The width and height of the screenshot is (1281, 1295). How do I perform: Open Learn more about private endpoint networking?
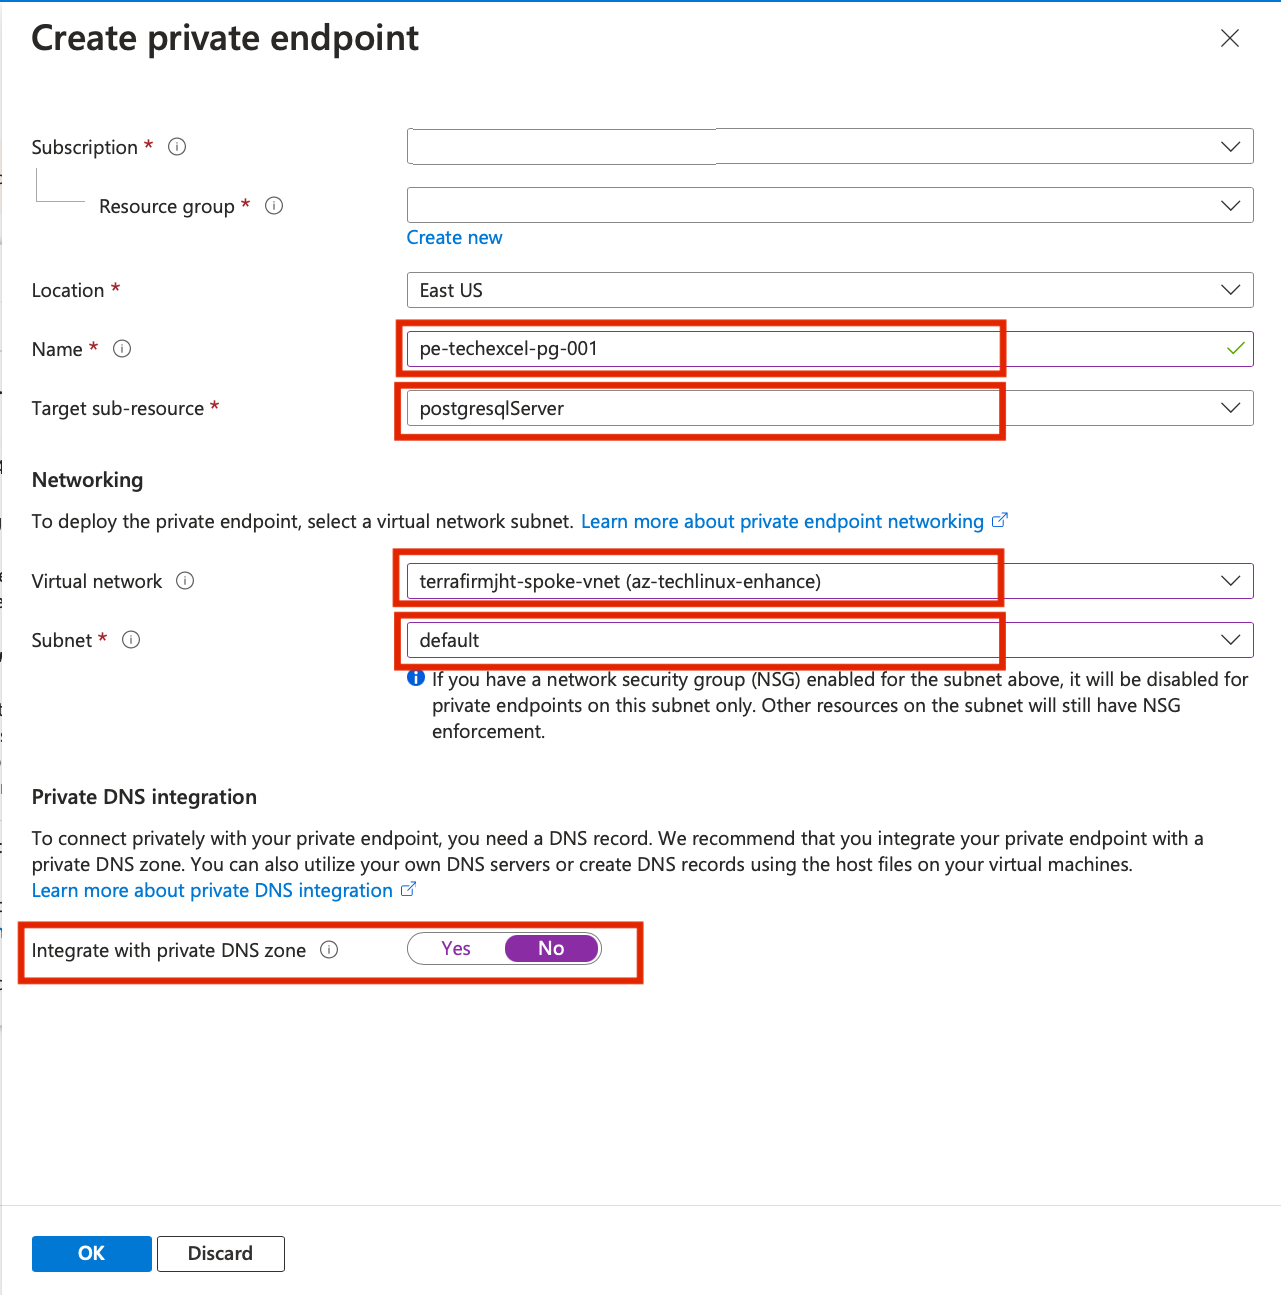(782, 522)
